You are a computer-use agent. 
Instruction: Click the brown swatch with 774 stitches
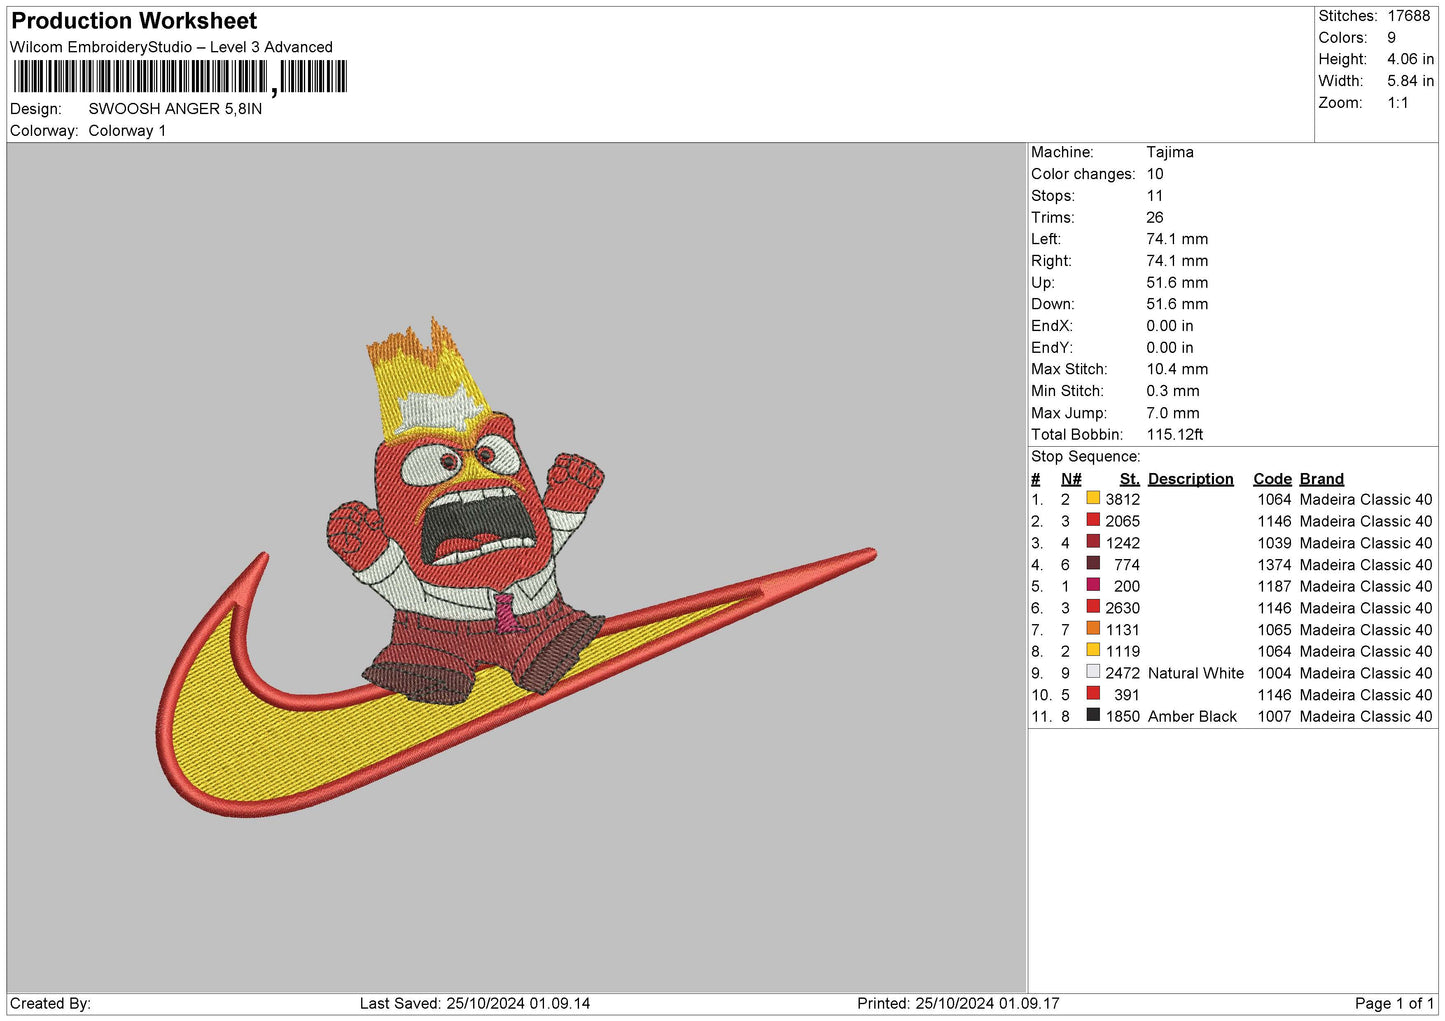pyautogui.click(x=1093, y=564)
